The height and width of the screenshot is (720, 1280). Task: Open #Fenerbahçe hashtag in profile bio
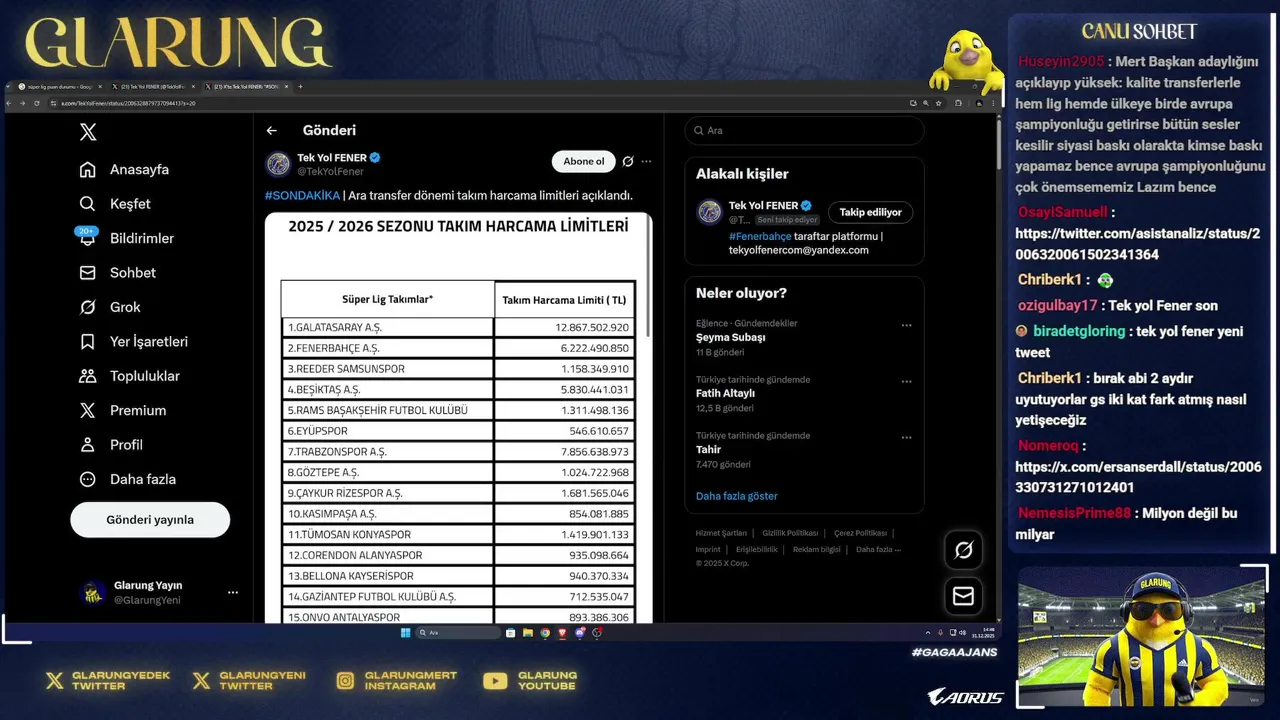pos(760,236)
